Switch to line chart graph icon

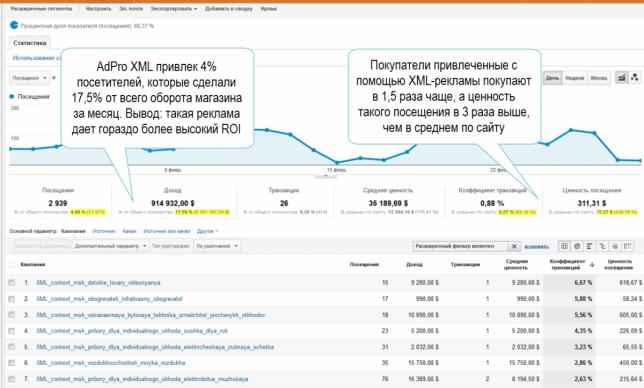point(622,77)
